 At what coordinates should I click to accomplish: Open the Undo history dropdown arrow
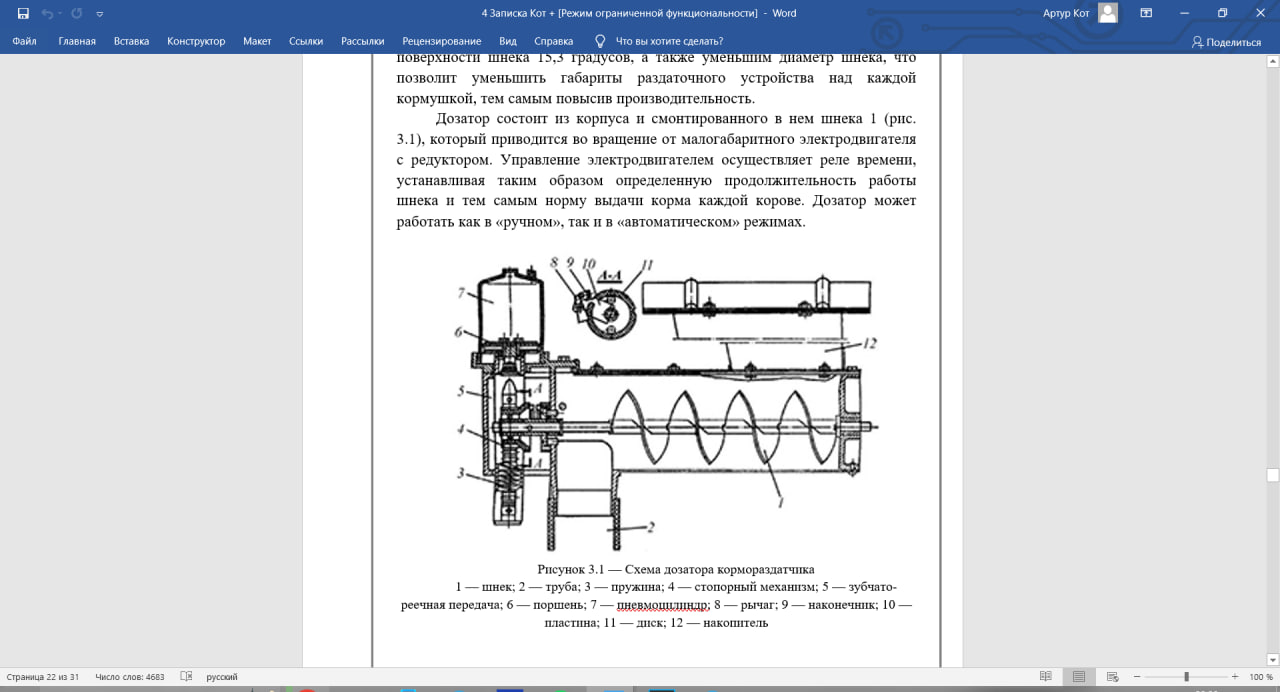60,14
